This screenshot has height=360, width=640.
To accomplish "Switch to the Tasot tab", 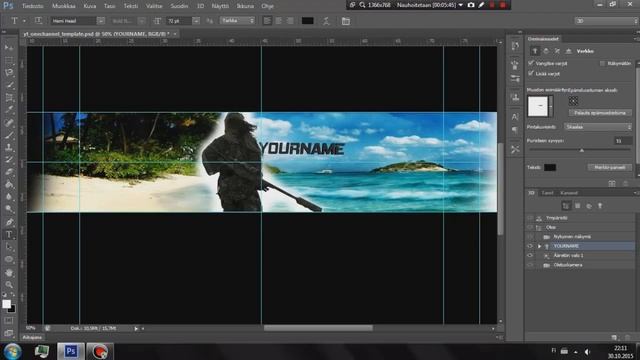I will pos(547,193).
